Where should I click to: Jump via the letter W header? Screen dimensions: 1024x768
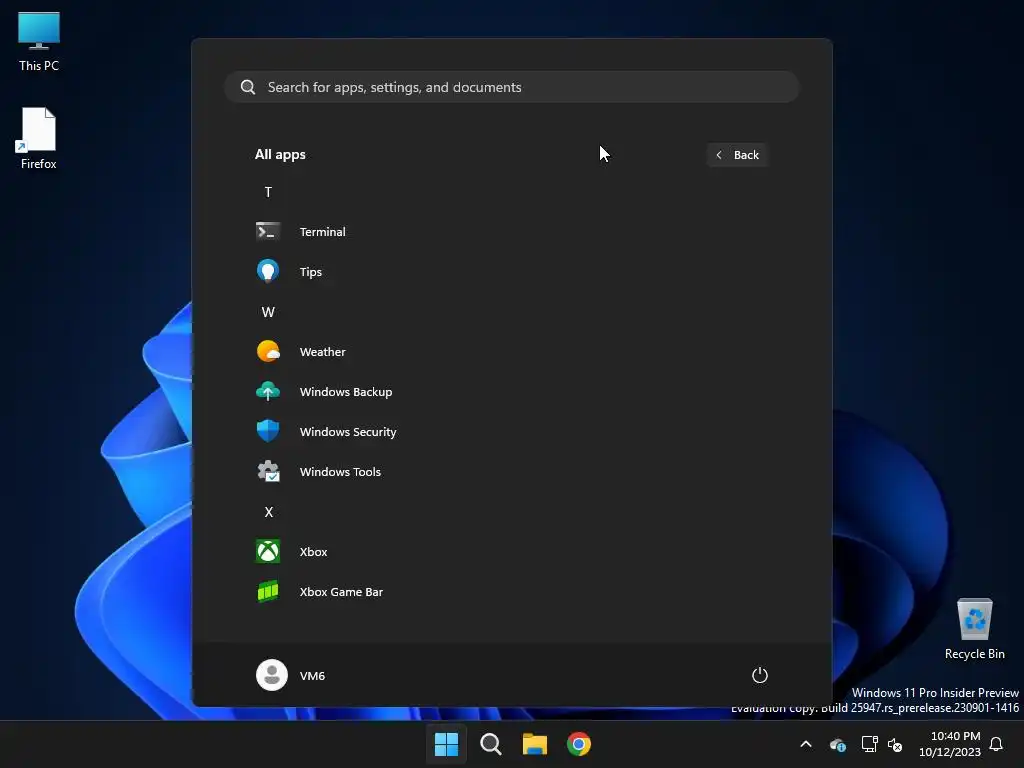[268, 312]
